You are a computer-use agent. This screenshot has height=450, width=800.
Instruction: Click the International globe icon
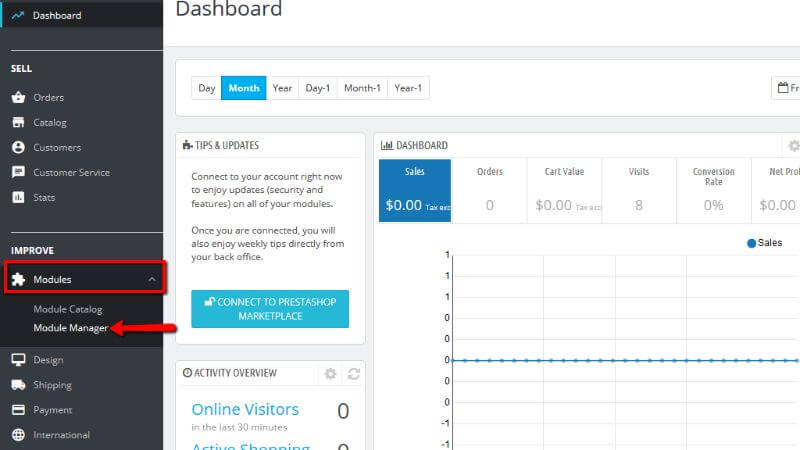pyautogui.click(x=18, y=435)
